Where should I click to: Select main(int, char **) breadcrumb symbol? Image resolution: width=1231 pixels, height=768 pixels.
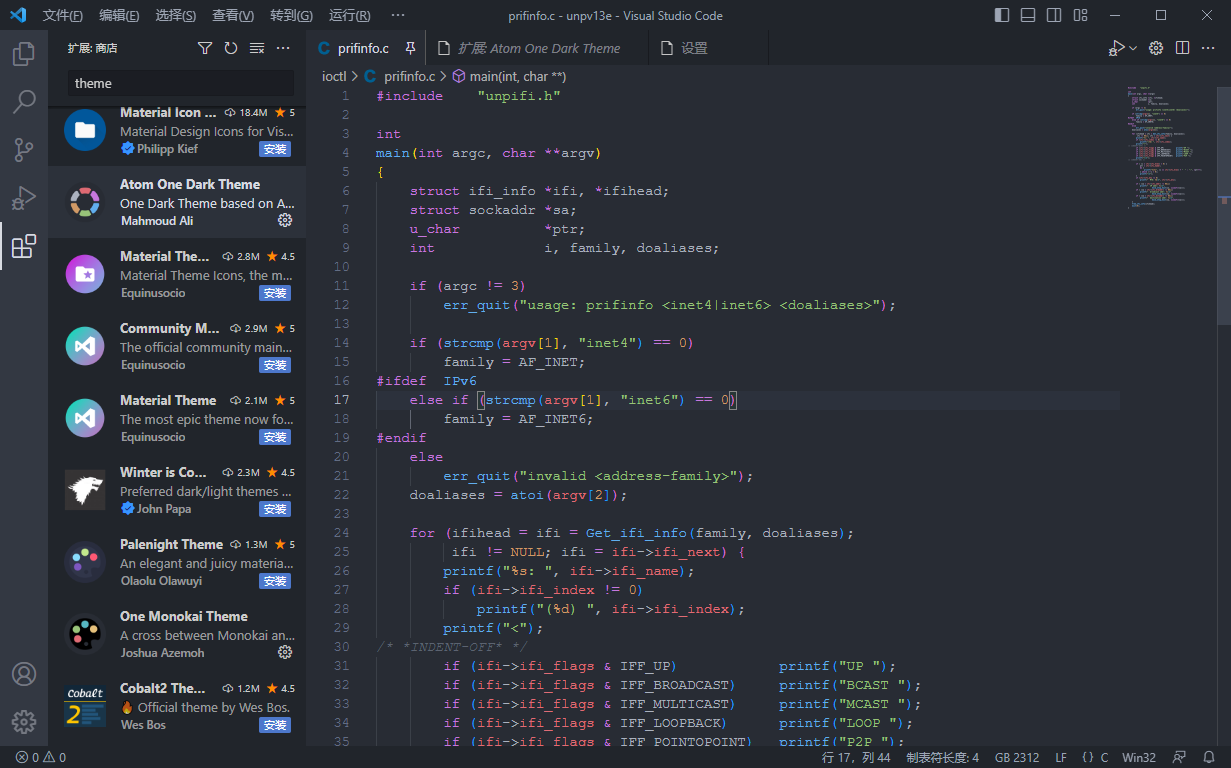coord(510,76)
